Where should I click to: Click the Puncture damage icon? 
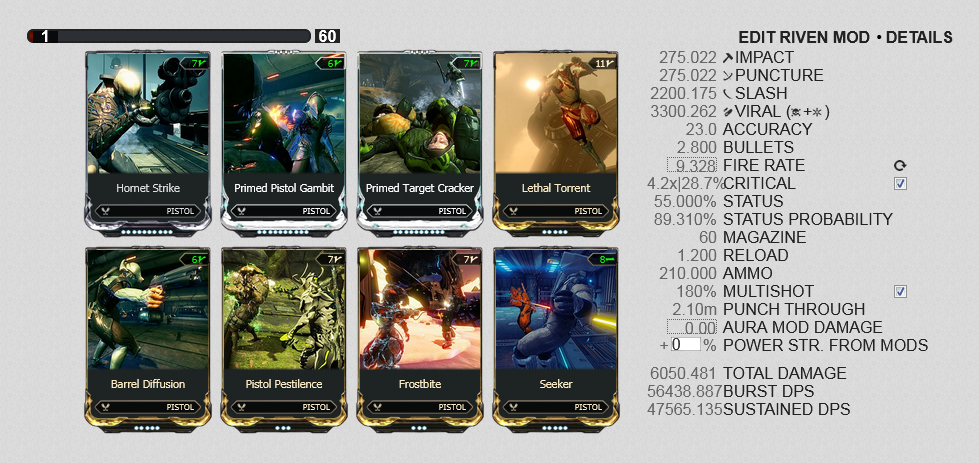point(727,76)
